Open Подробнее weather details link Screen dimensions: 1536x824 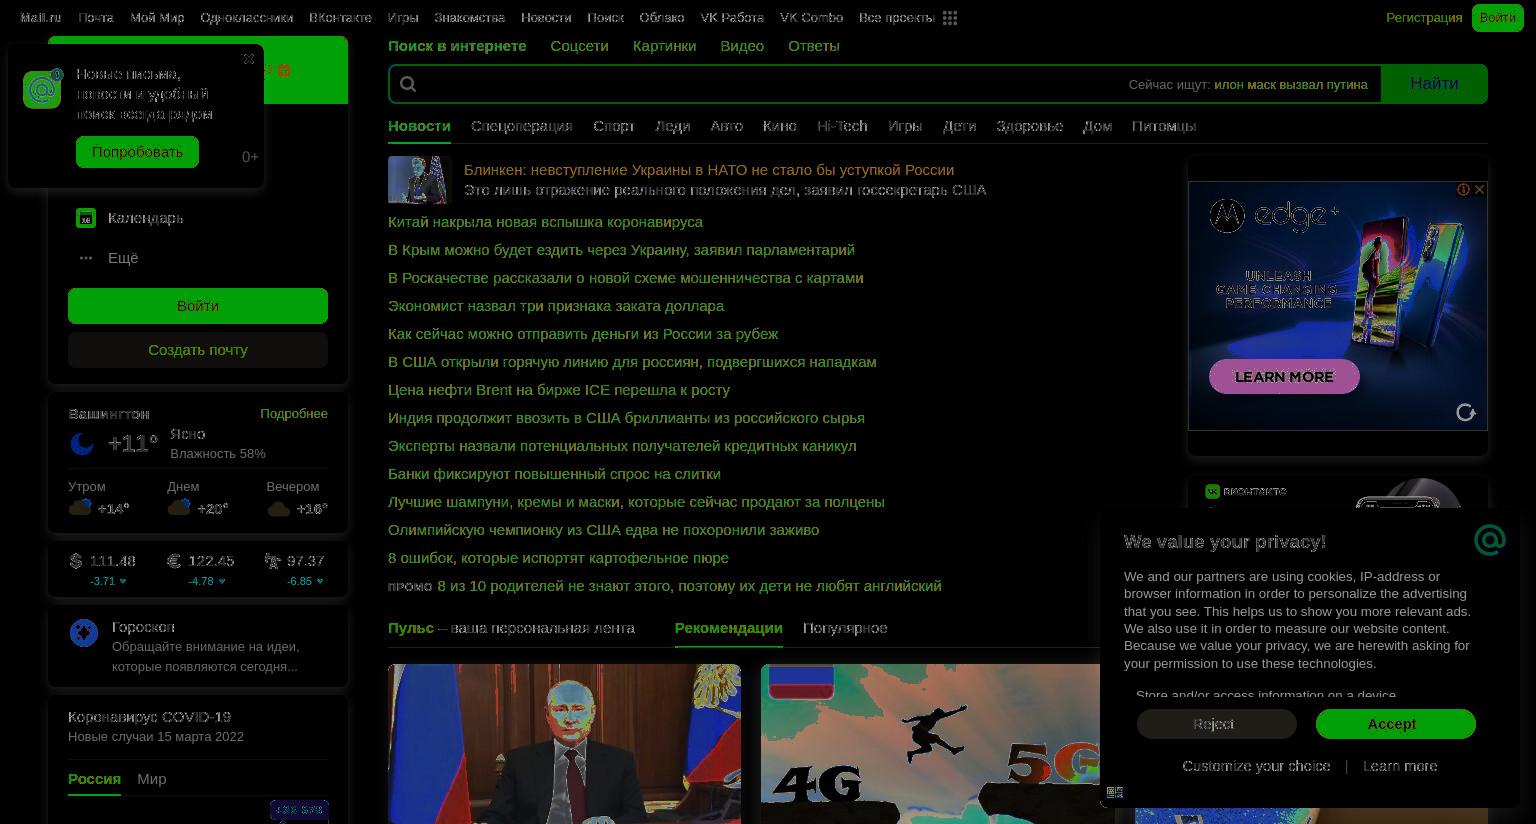click(294, 414)
